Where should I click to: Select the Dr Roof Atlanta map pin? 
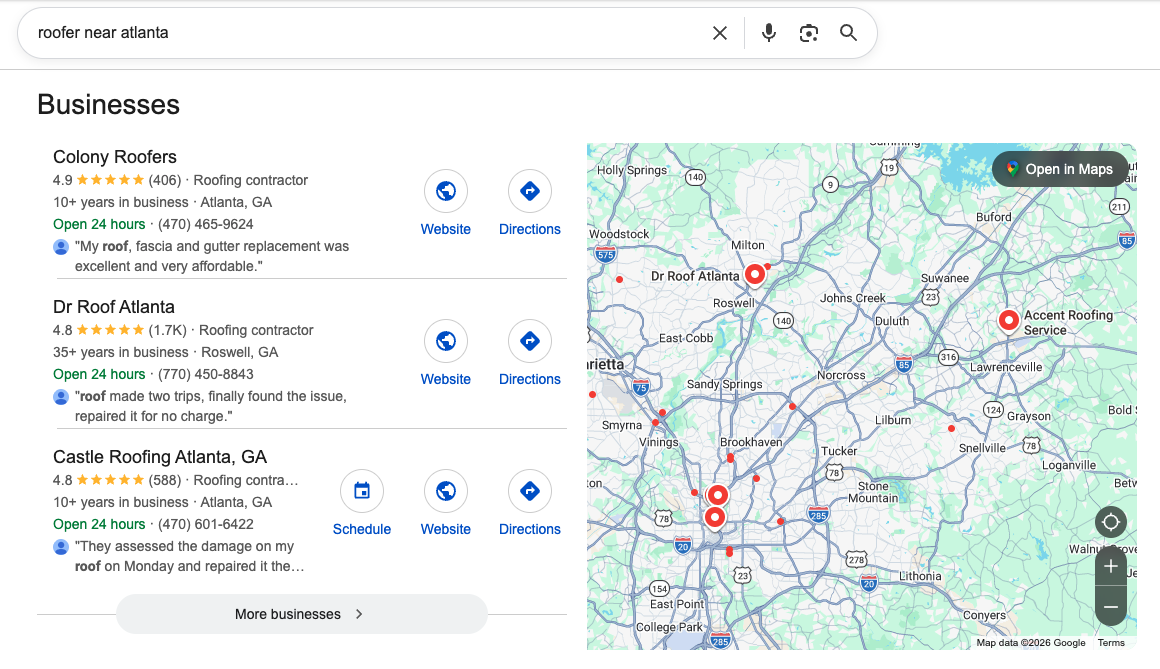[x=755, y=274]
